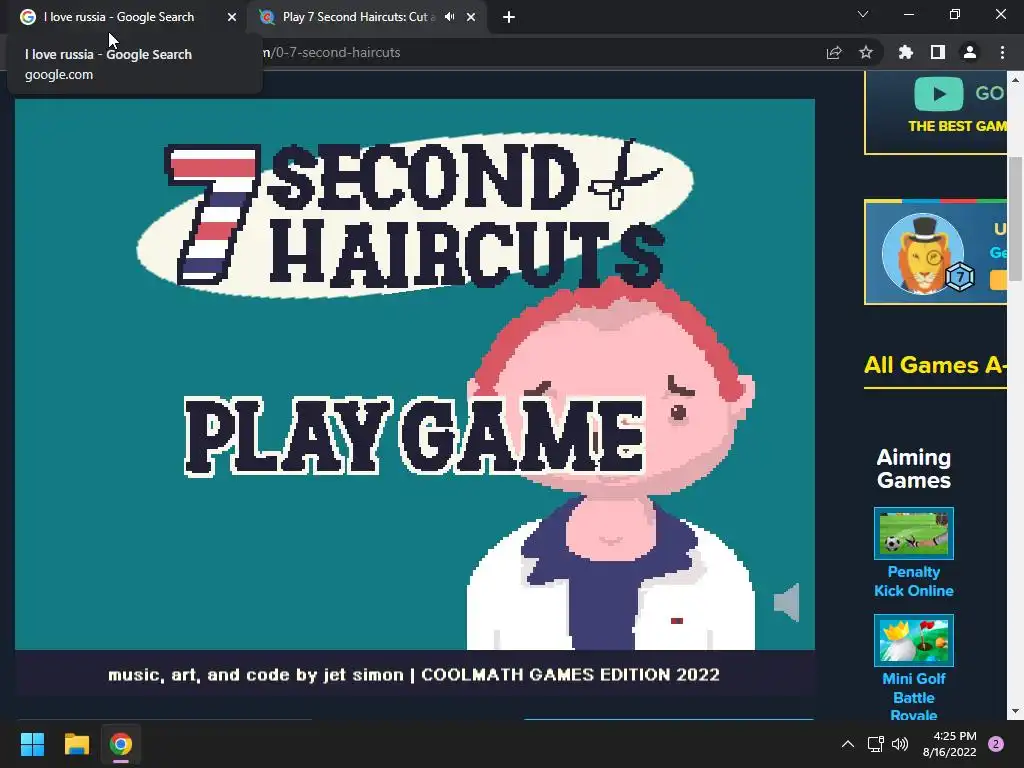Click the scrollbar up arrow
Image resolution: width=1024 pixels, height=768 pixels.
pyautogui.click(x=1015, y=80)
